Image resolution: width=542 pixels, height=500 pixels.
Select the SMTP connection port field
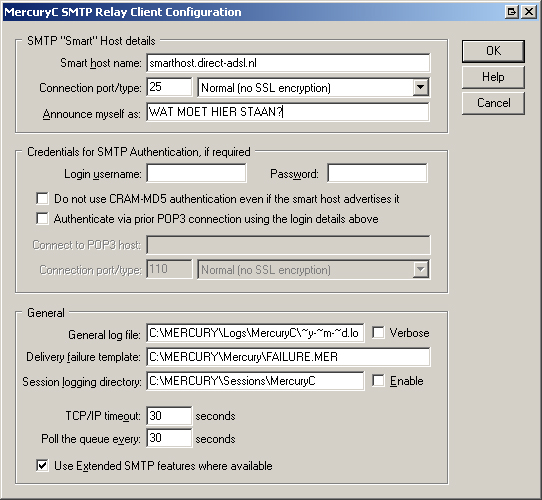(x=169, y=87)
